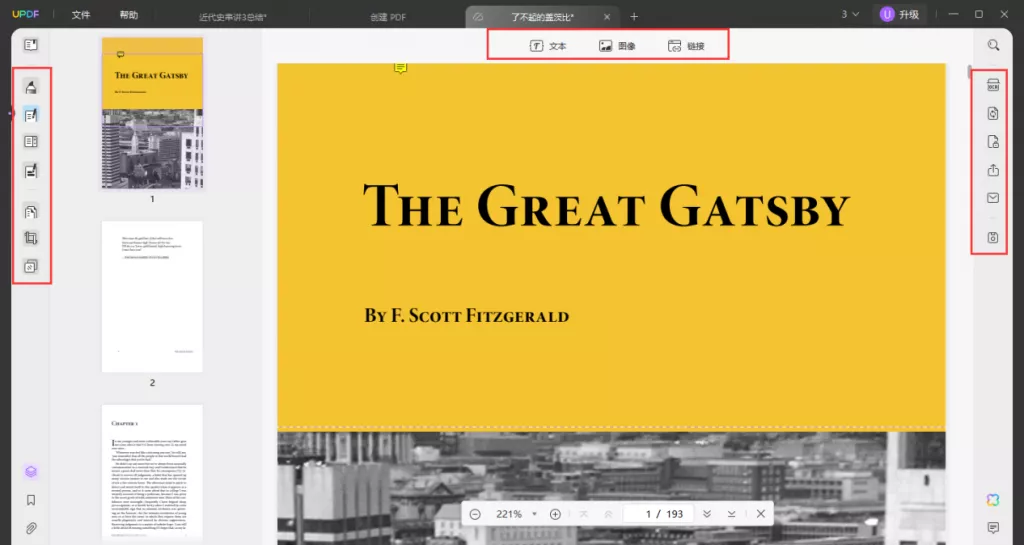The image size is (1024, 545).
Task: Open the attachments paperclip panel
Action: [31, 527]
